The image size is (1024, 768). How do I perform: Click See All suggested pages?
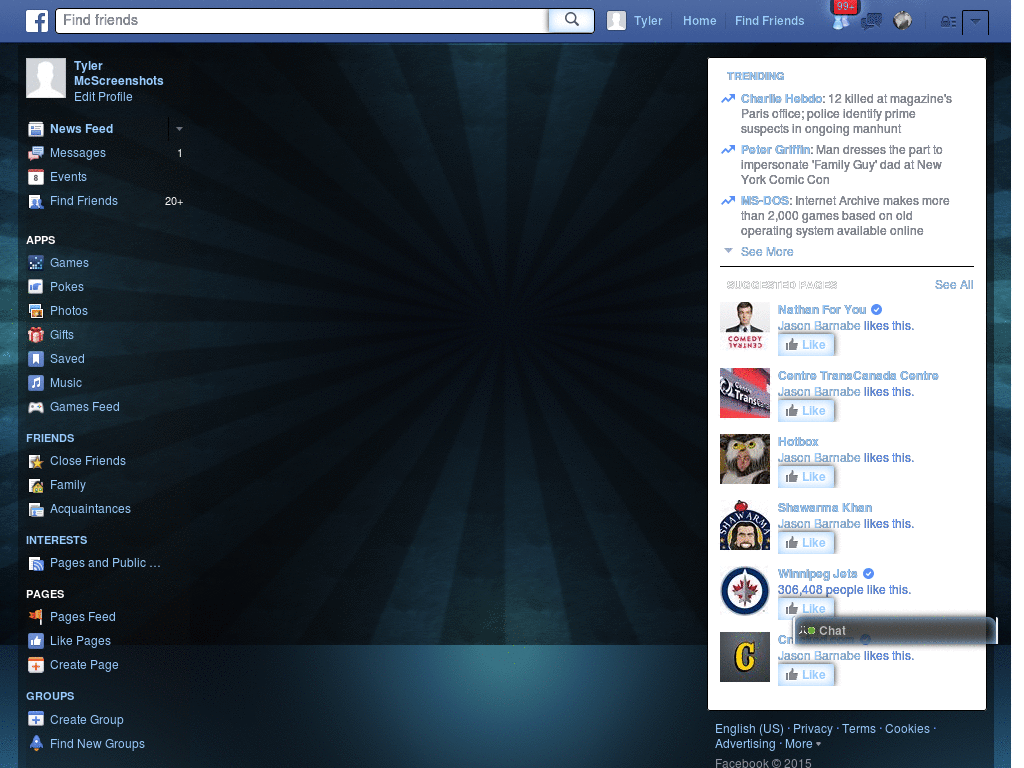pyautogui.click(x=953, y=285)
